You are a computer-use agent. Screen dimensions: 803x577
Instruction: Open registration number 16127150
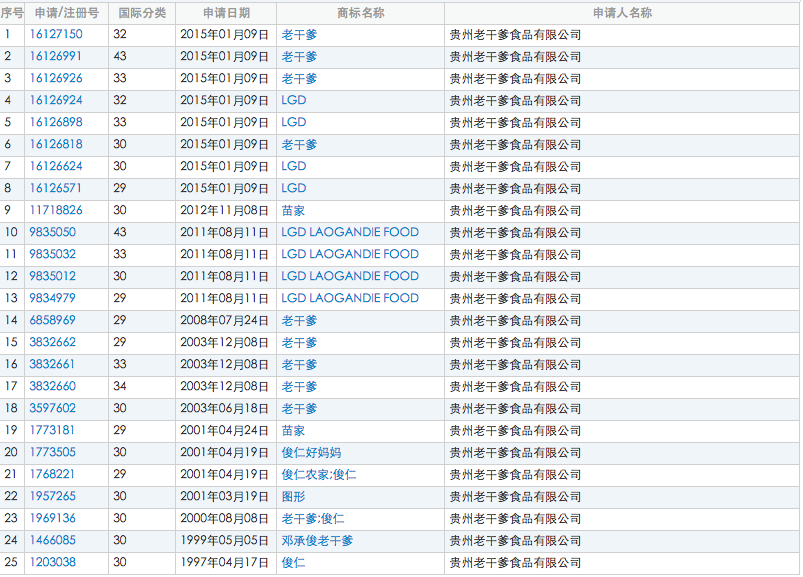point(56,34)
